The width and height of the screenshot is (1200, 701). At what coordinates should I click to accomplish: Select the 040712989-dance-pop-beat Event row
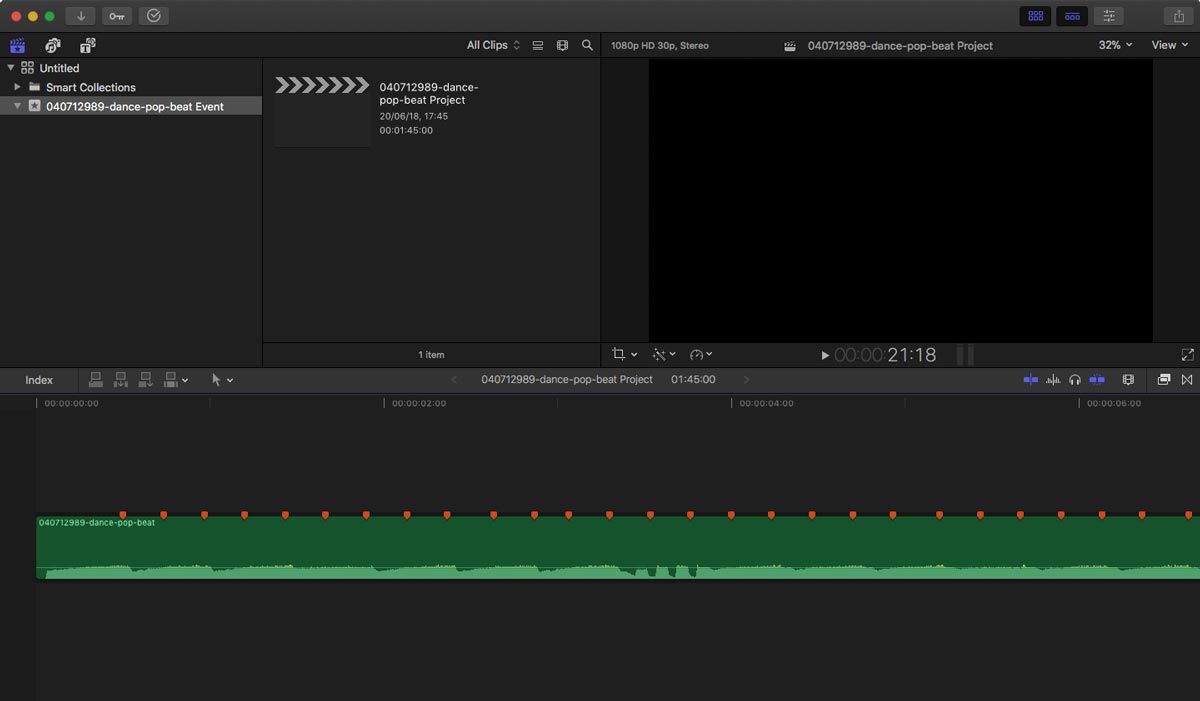pyautogui.click(x=131, y=106)
